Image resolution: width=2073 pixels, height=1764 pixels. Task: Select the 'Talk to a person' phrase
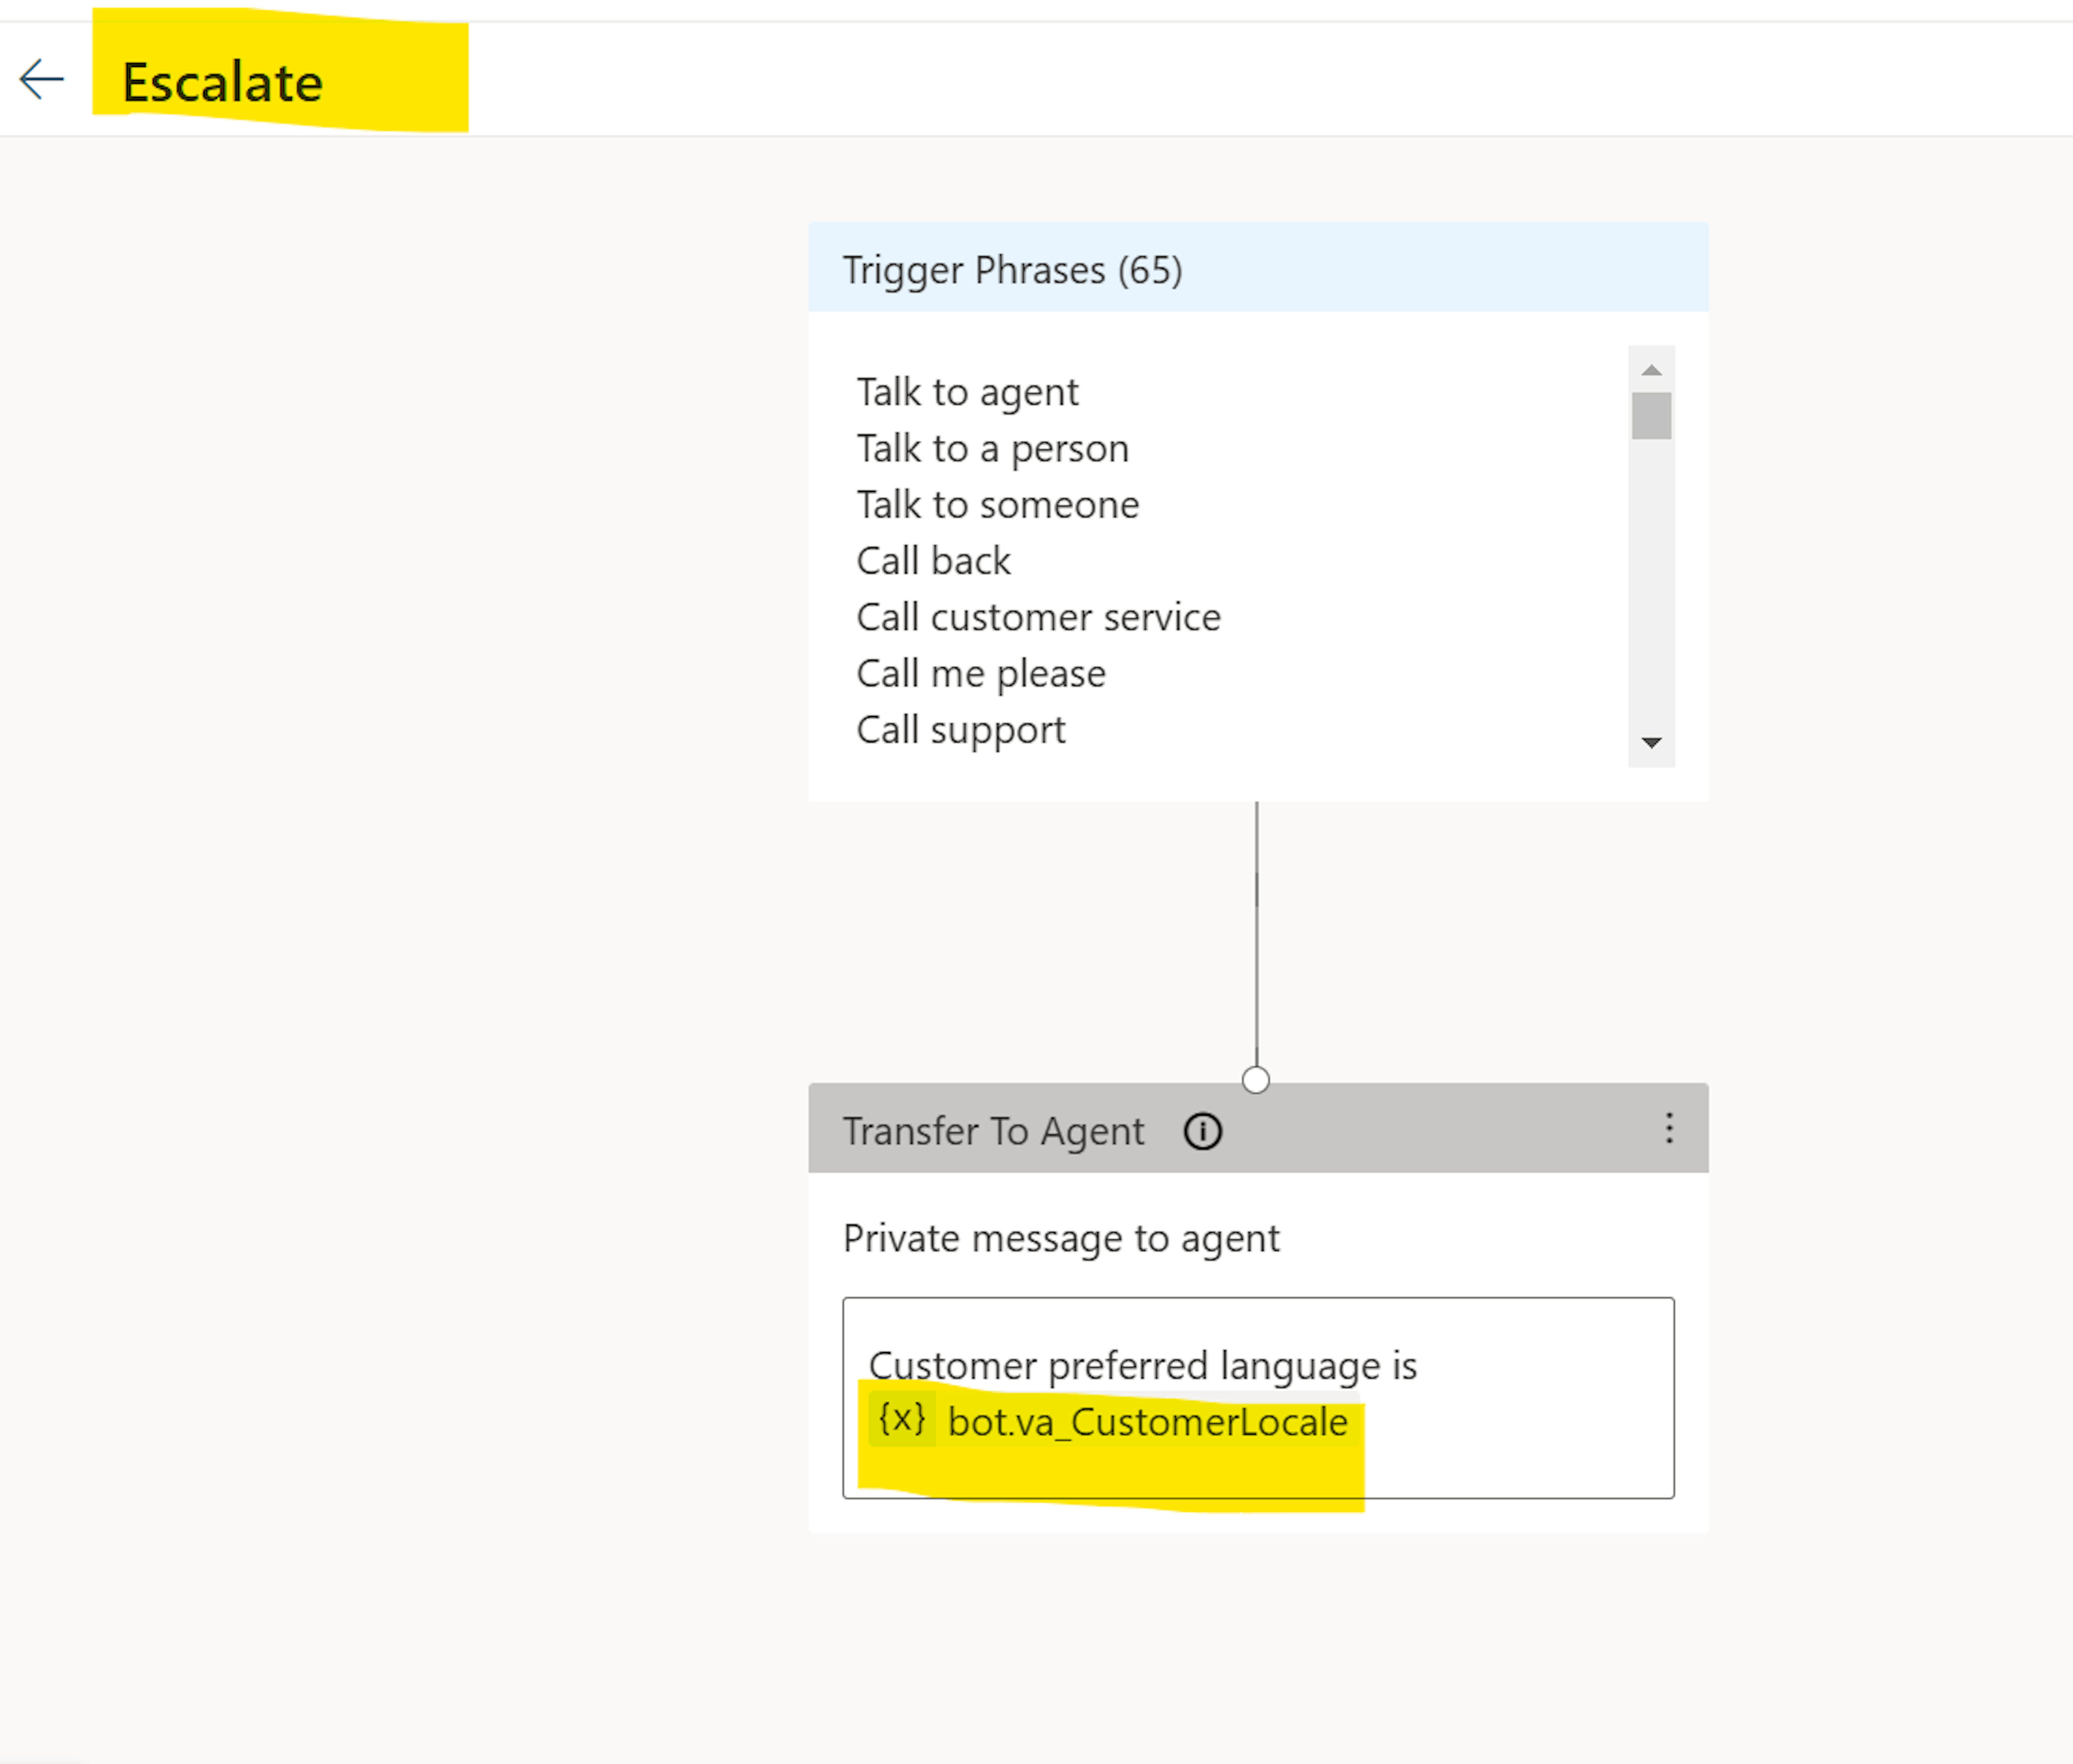[992, 449]
